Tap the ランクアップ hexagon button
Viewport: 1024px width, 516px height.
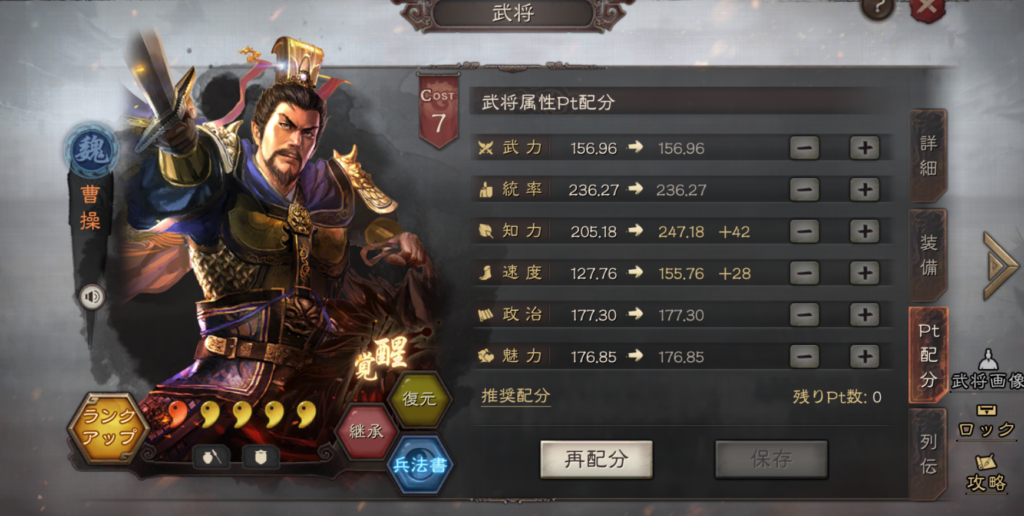(x=109, y=427)
